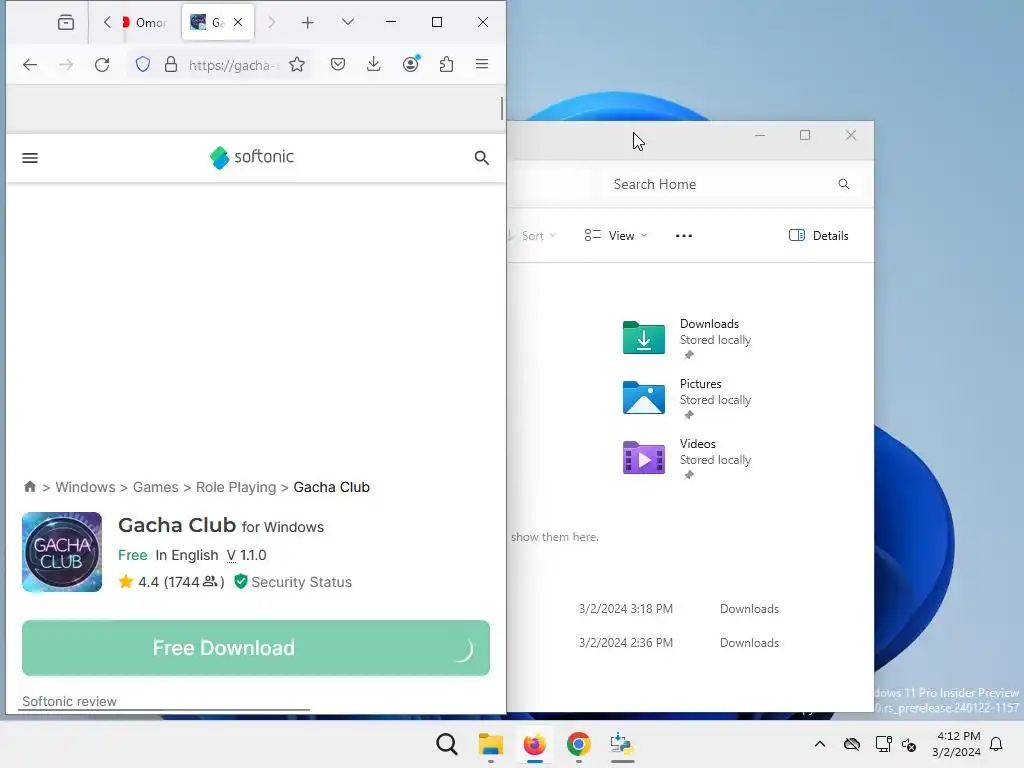Screen dimensions: 1024x768
Task: Go to Softonic home breadcrumb icon
Action: point(30,487)
